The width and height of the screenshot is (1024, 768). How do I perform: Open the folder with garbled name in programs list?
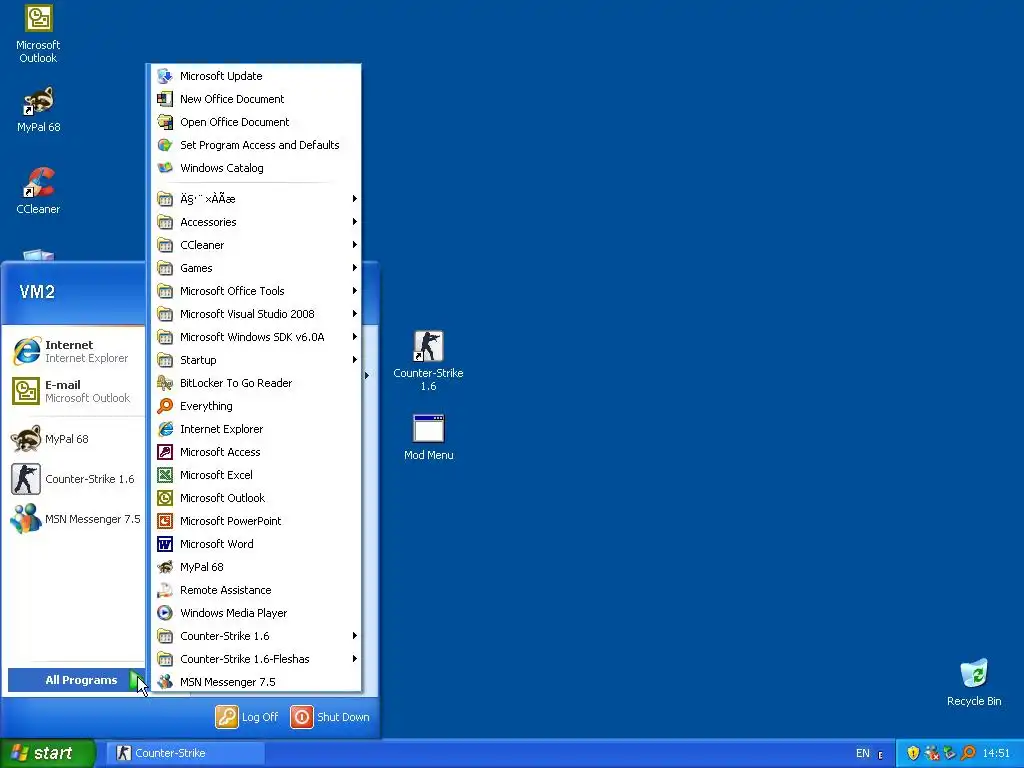pyautogui.click(x=256, y=199)
